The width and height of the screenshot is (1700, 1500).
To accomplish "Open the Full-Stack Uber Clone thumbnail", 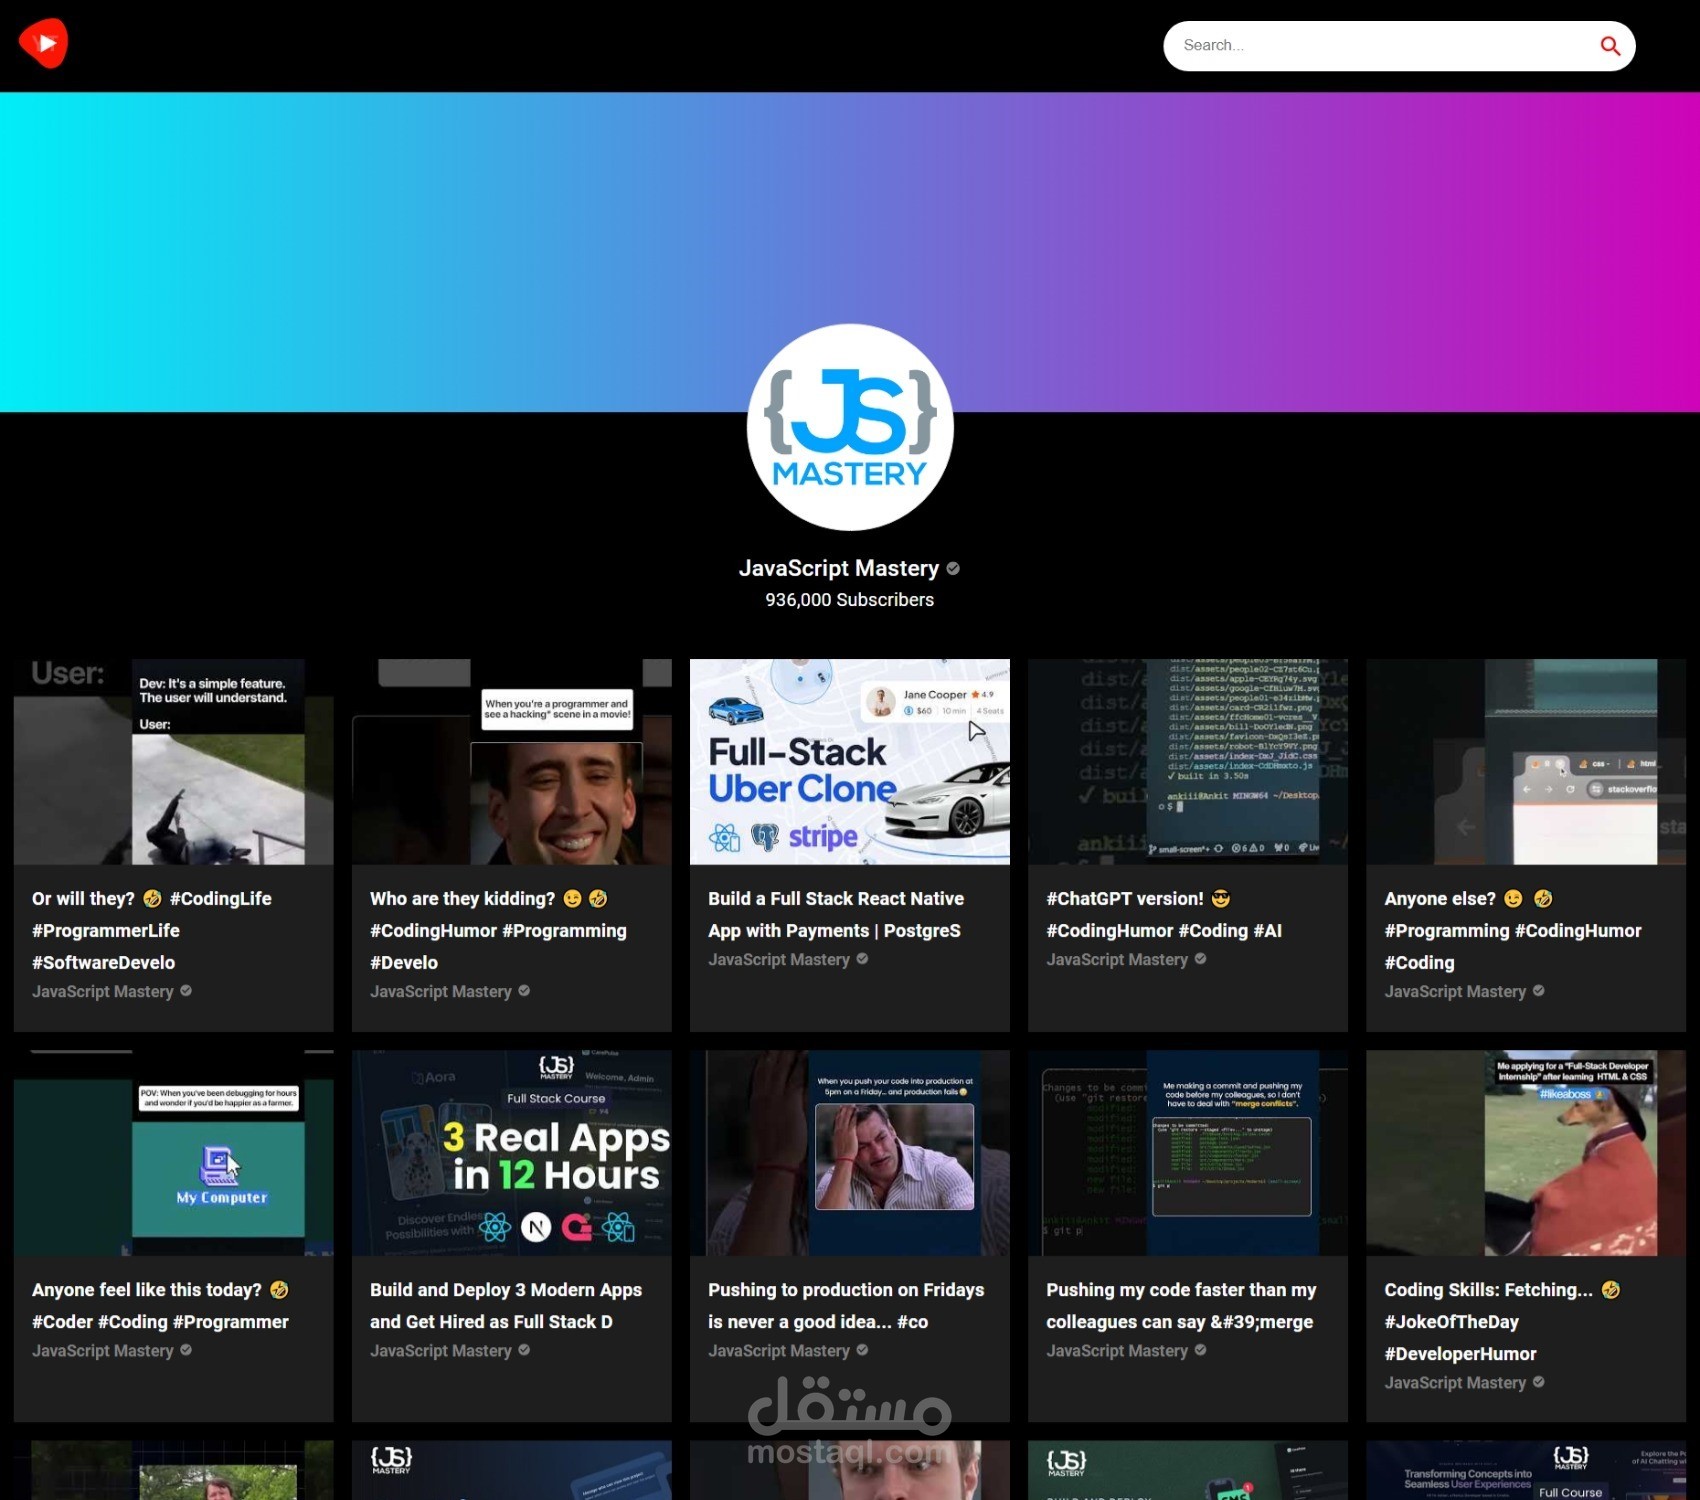I will [850, 762].
